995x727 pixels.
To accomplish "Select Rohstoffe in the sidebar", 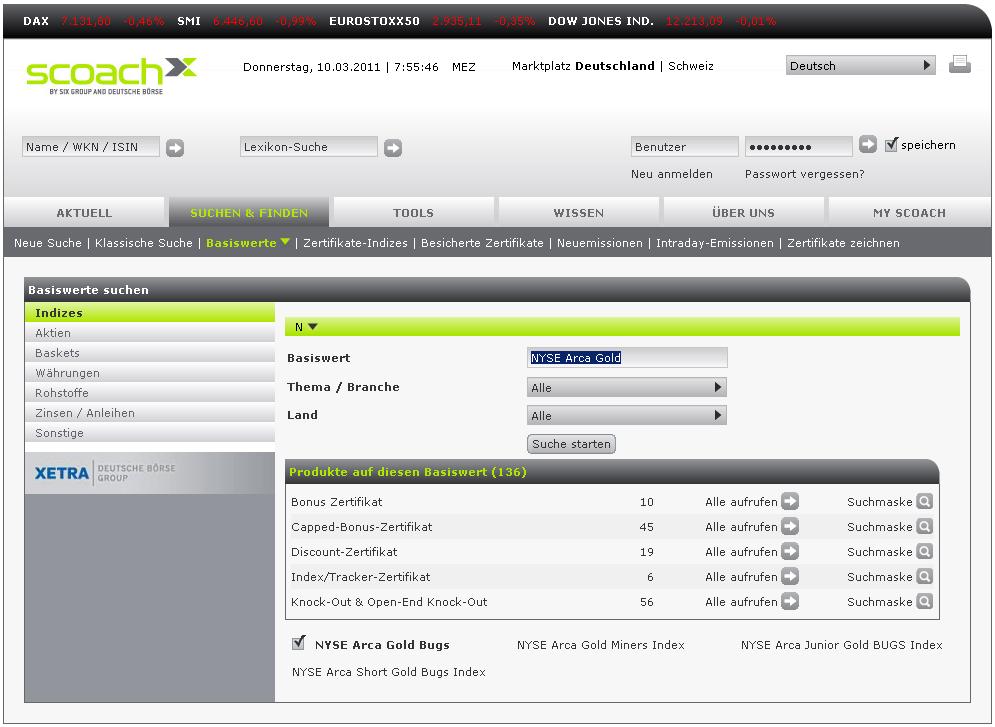I will [x=150, y=393].
